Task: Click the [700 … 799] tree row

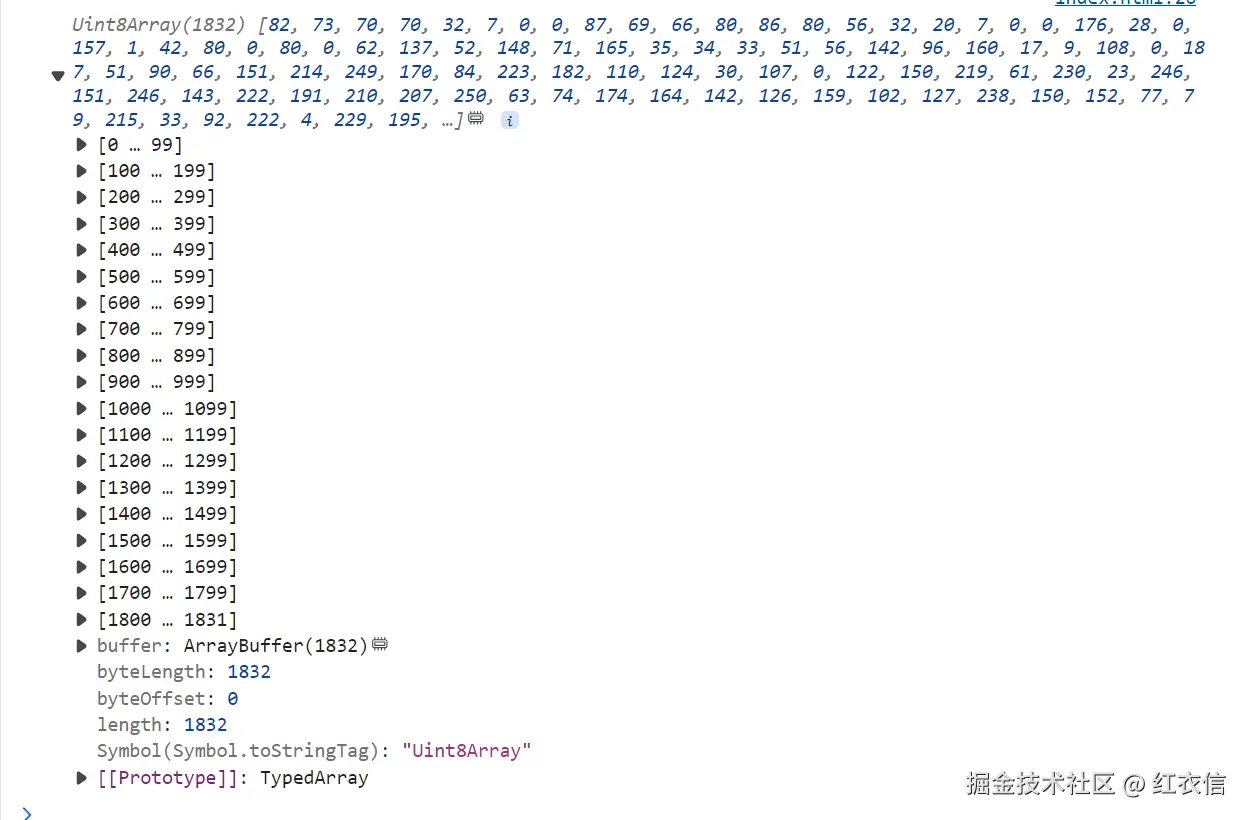Action: (157, 329)
